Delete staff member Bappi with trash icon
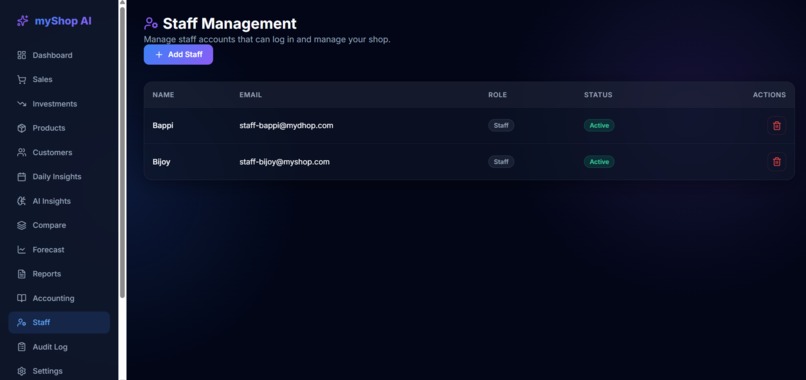 click(x=777, y=125)
